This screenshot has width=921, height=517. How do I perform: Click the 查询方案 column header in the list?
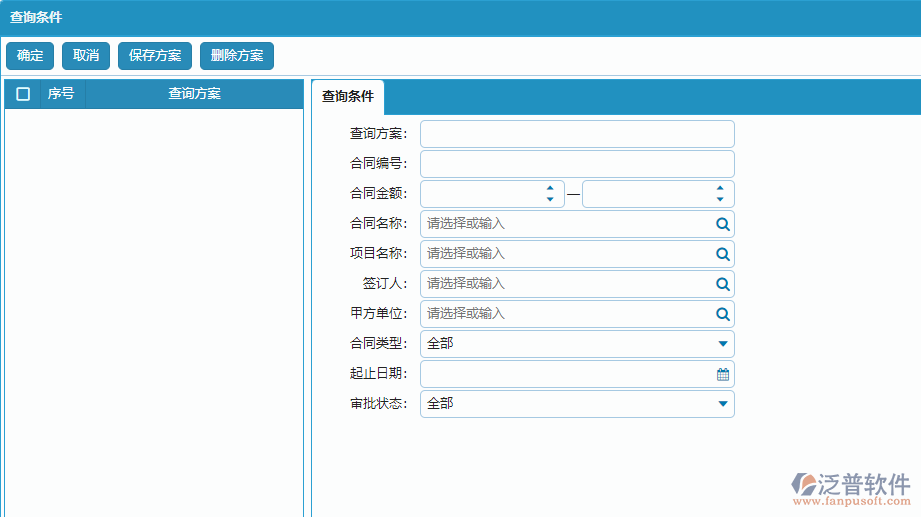click(x=194, y=94)
